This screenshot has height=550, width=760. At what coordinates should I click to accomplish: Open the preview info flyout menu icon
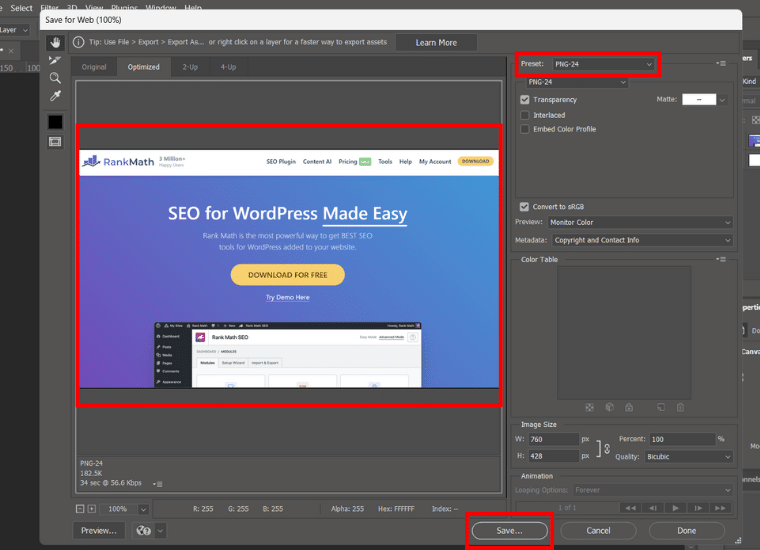[158, 484]
